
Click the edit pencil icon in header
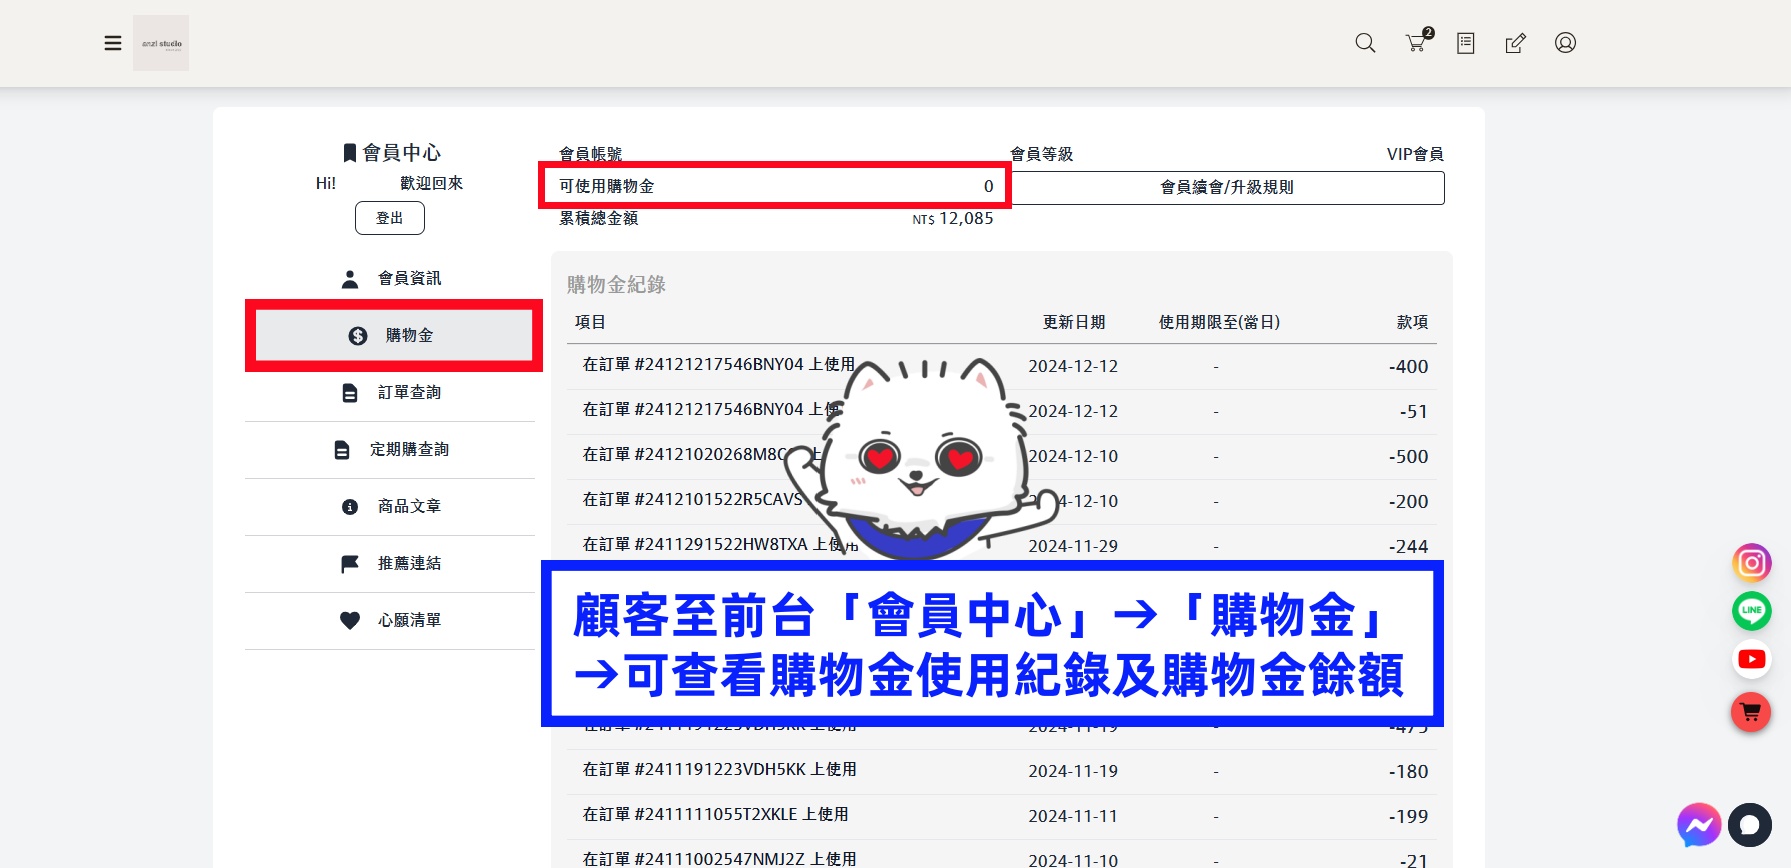tap(1516, 43)
